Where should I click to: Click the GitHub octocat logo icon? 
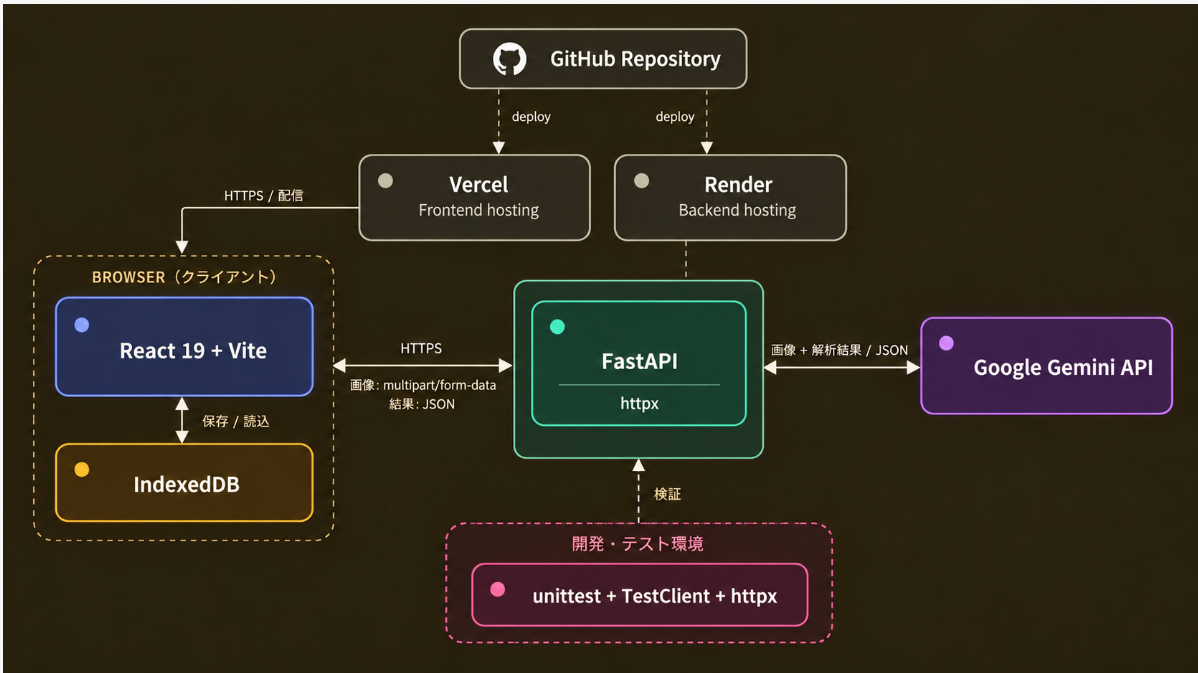point(510,59)
